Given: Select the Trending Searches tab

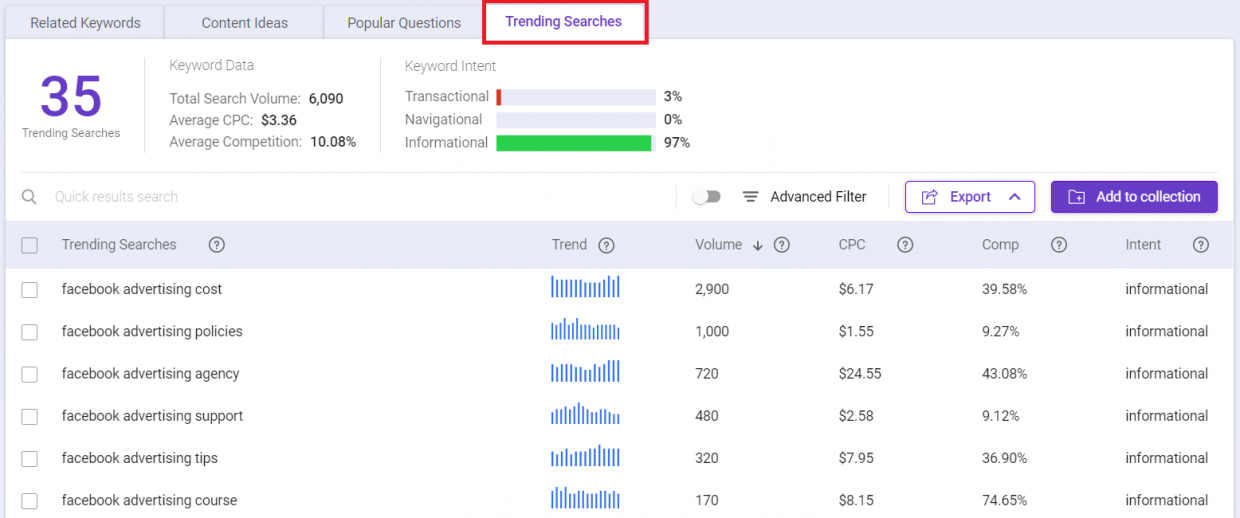Looking at the screenshot, I should coord(564,22).
